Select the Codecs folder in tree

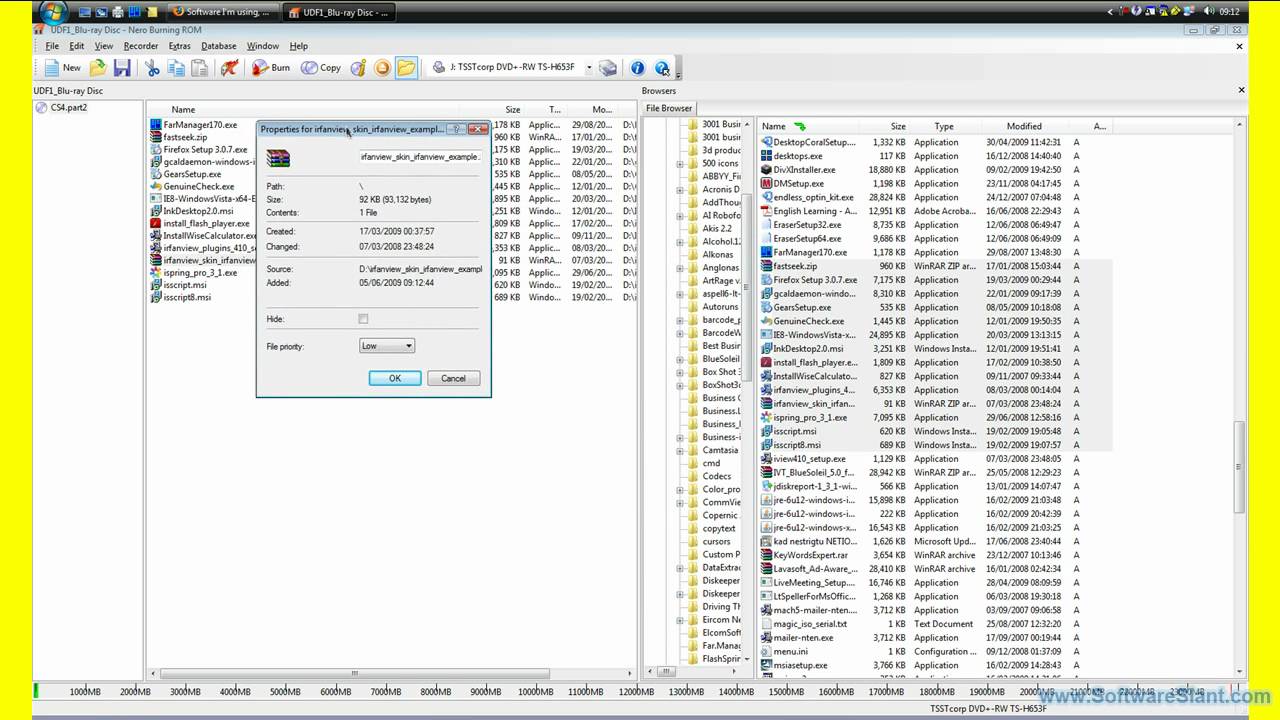click(x=717, y=476)
